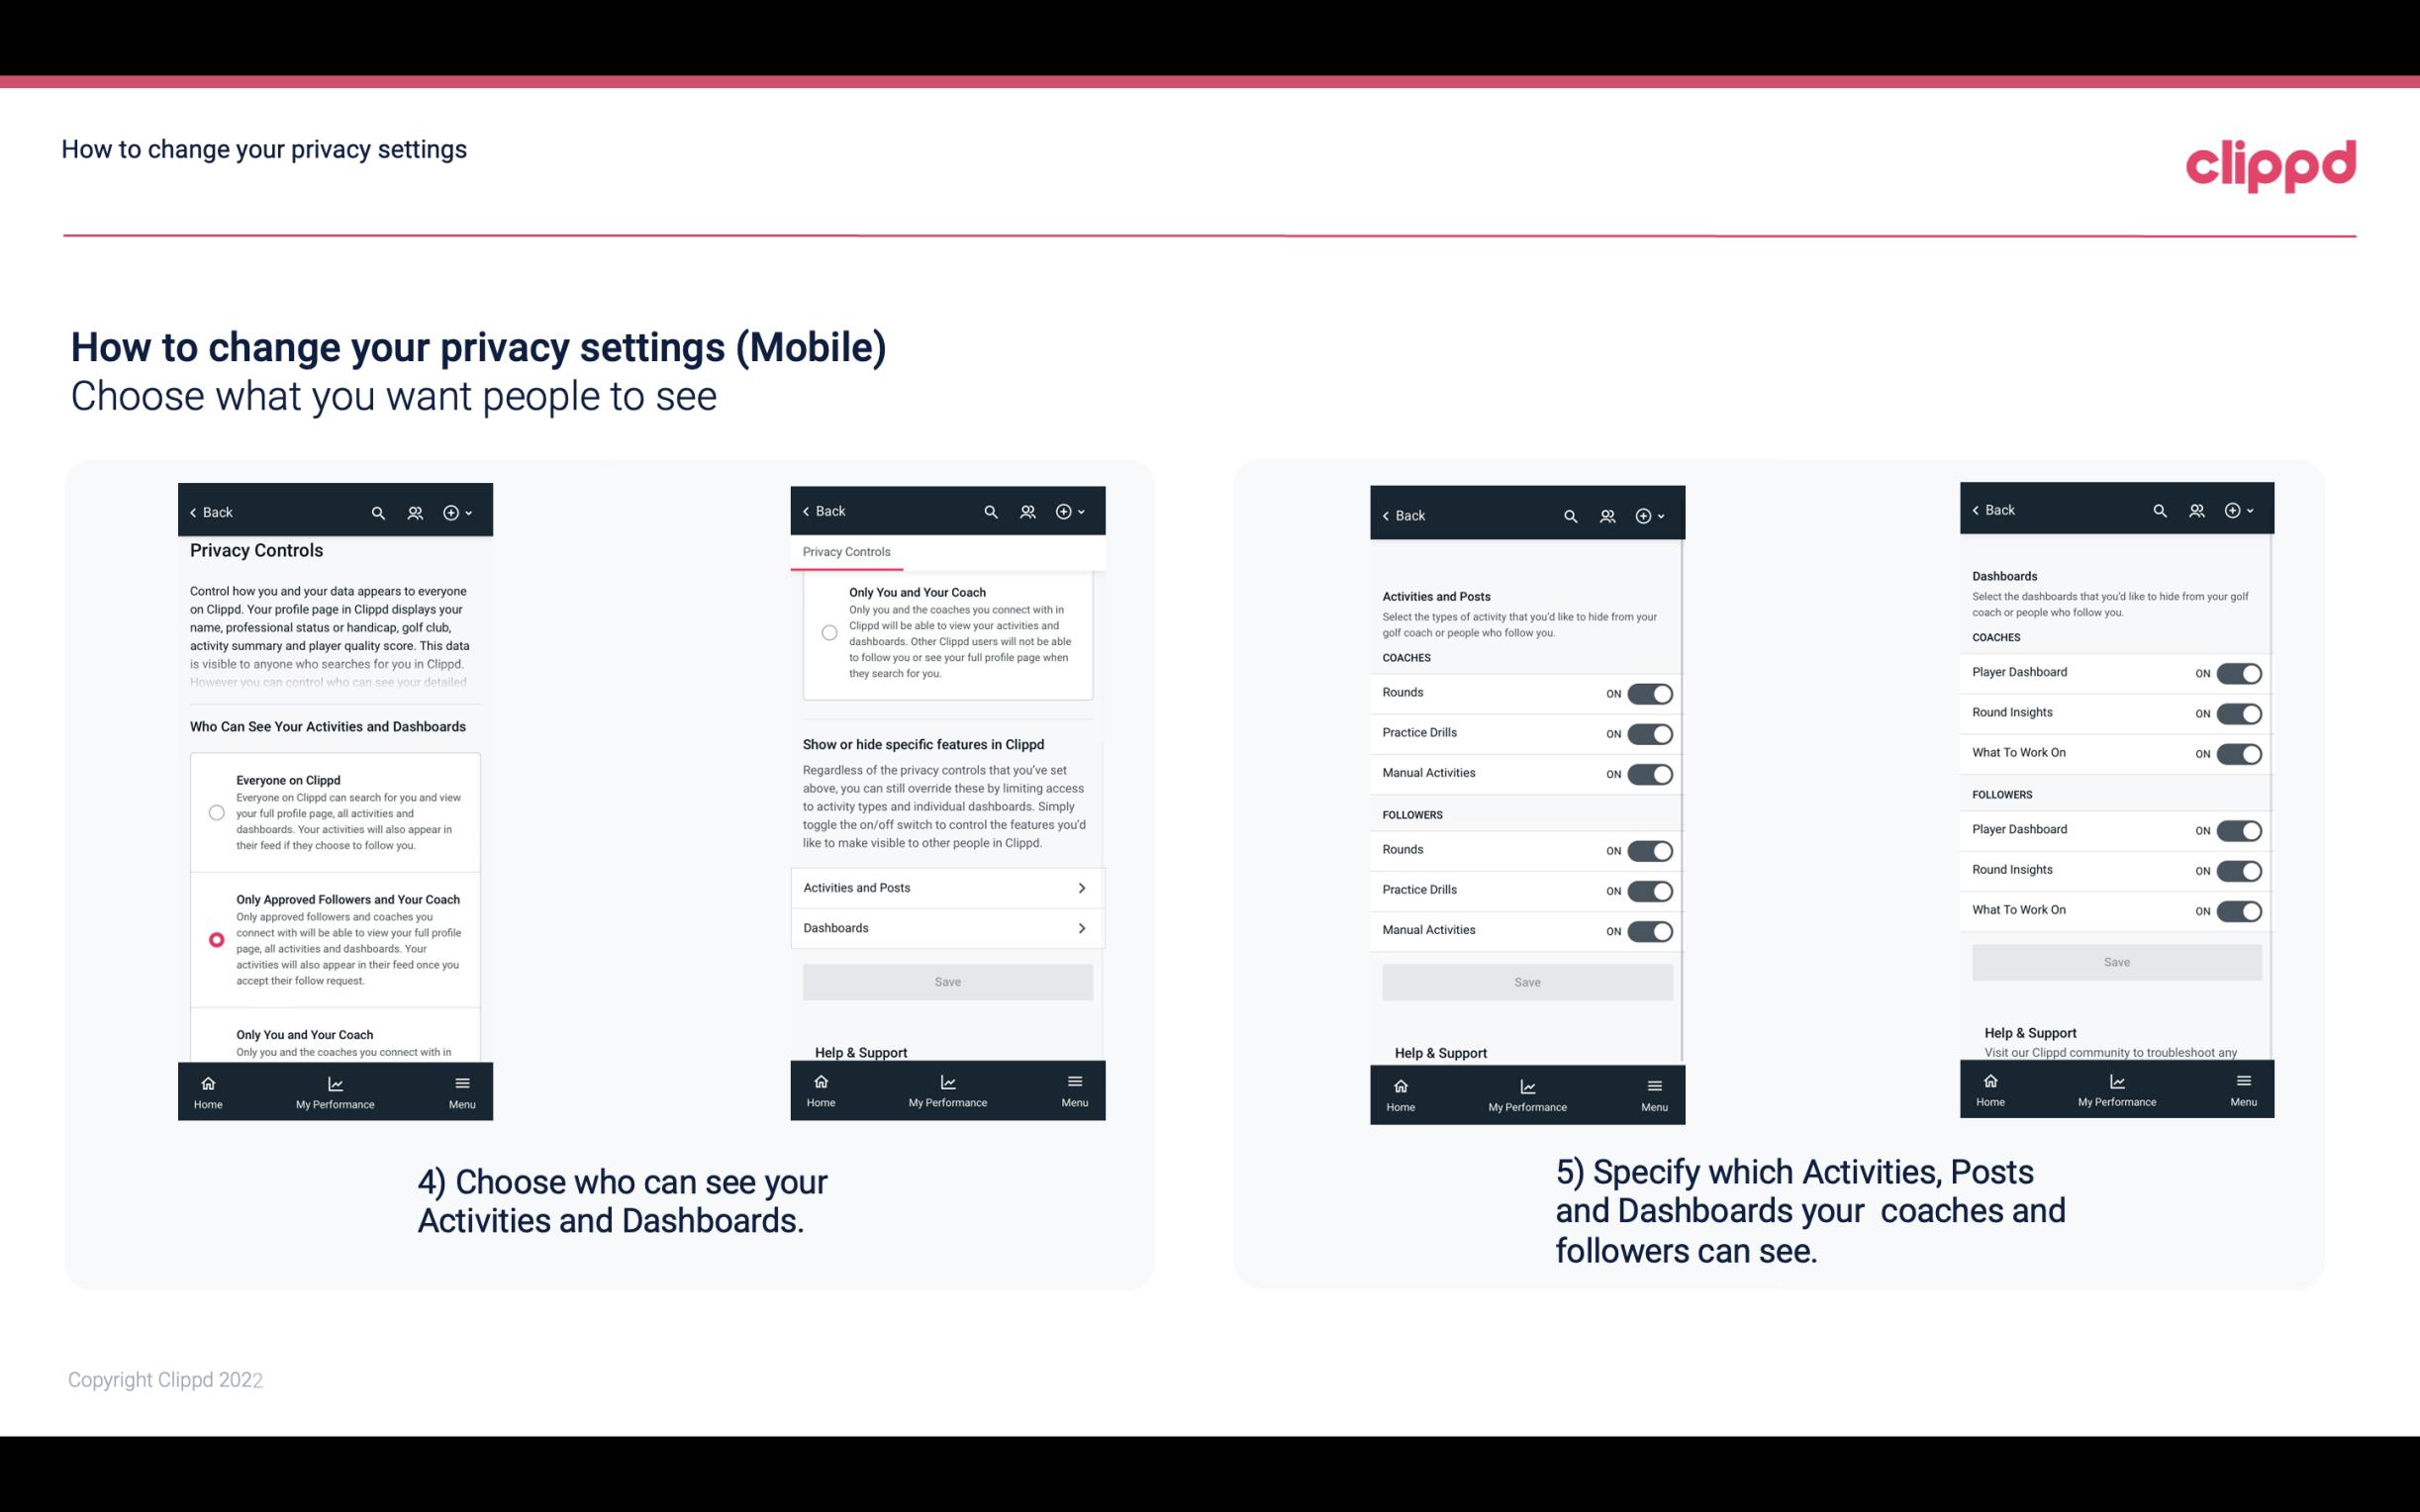The width and height of the screenshot is (2420, 1512).
Task: Tap the Back arrow icon top left
Action: point(195,513)
